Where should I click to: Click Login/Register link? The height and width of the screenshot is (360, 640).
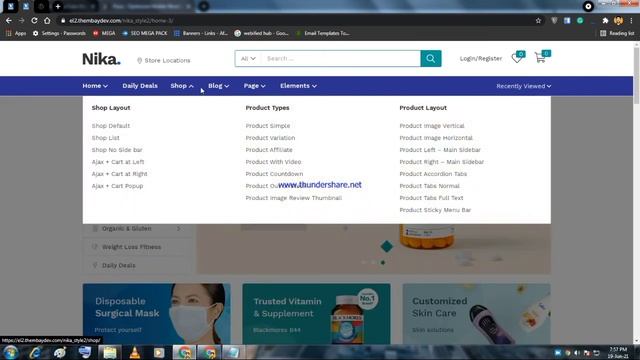click(x=481, y=58)
